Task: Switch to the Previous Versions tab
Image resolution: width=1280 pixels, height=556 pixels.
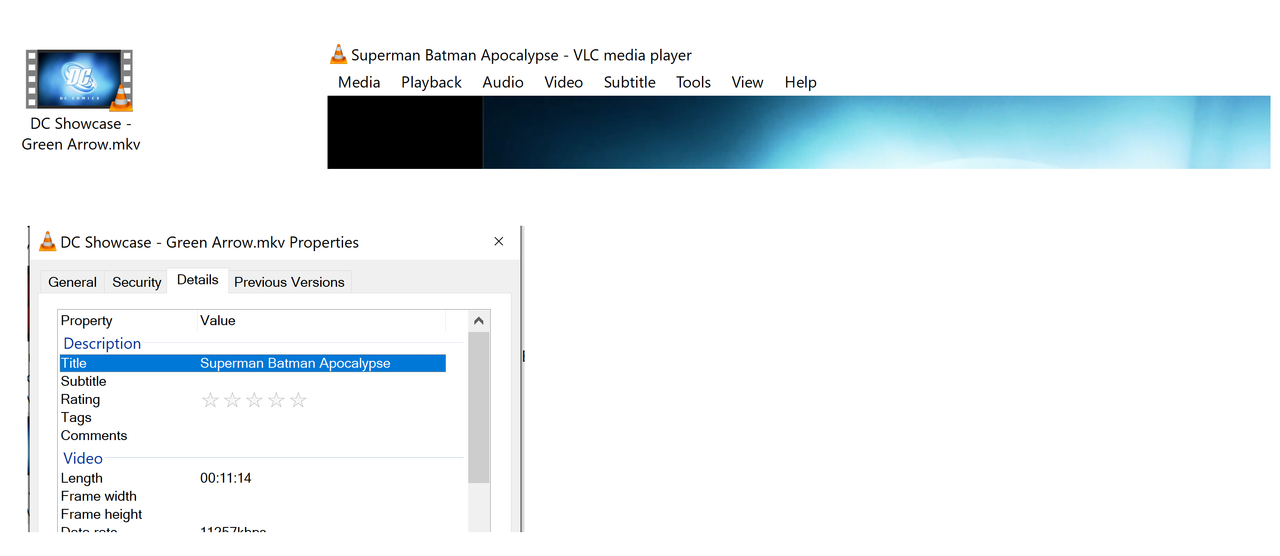Action: (290, 282)
